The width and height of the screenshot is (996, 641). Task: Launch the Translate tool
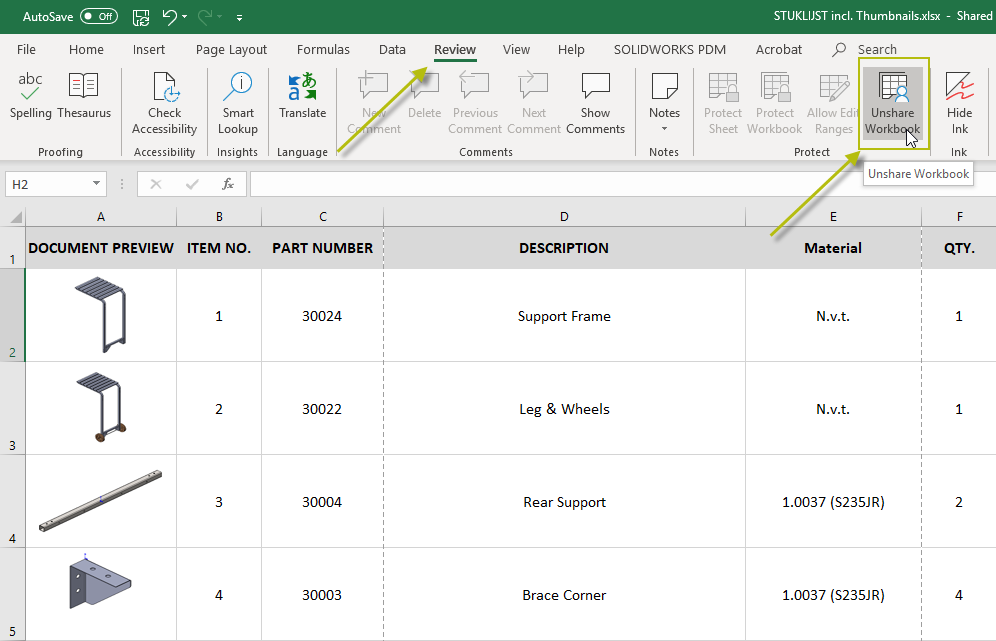click(x=302, y=96)
